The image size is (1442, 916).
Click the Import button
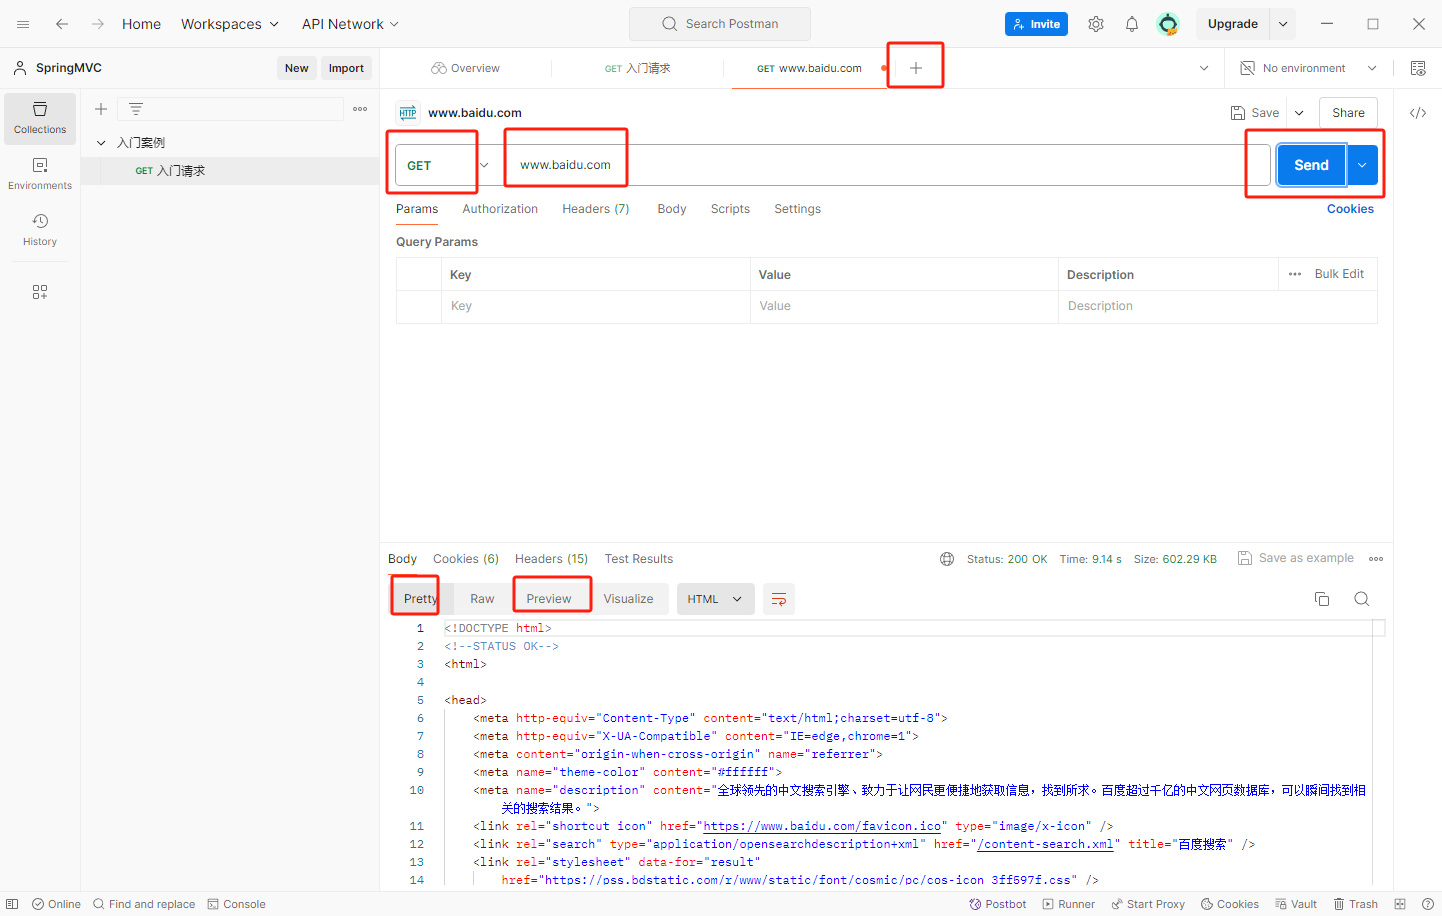pos(346,68)
